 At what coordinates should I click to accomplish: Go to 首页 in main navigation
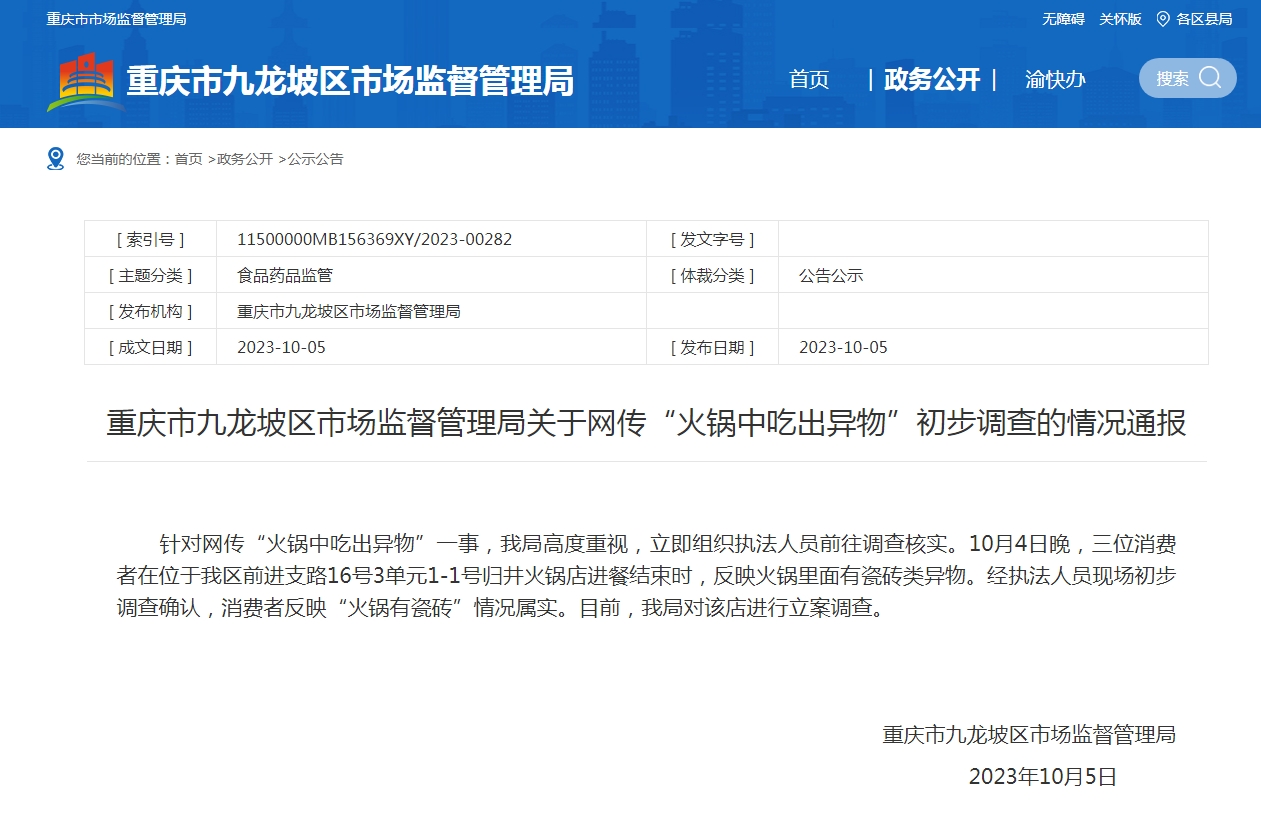point(809,80)
